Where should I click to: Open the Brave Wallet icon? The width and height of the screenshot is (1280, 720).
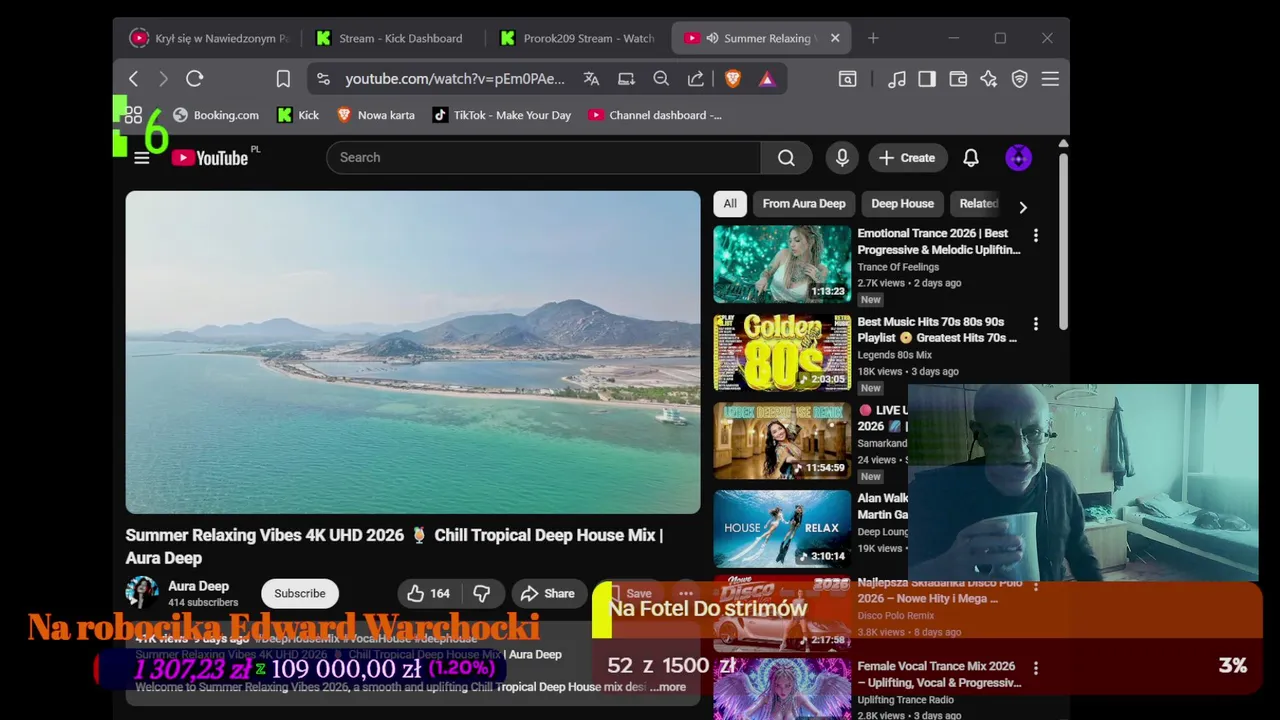(x=958, y=79)
